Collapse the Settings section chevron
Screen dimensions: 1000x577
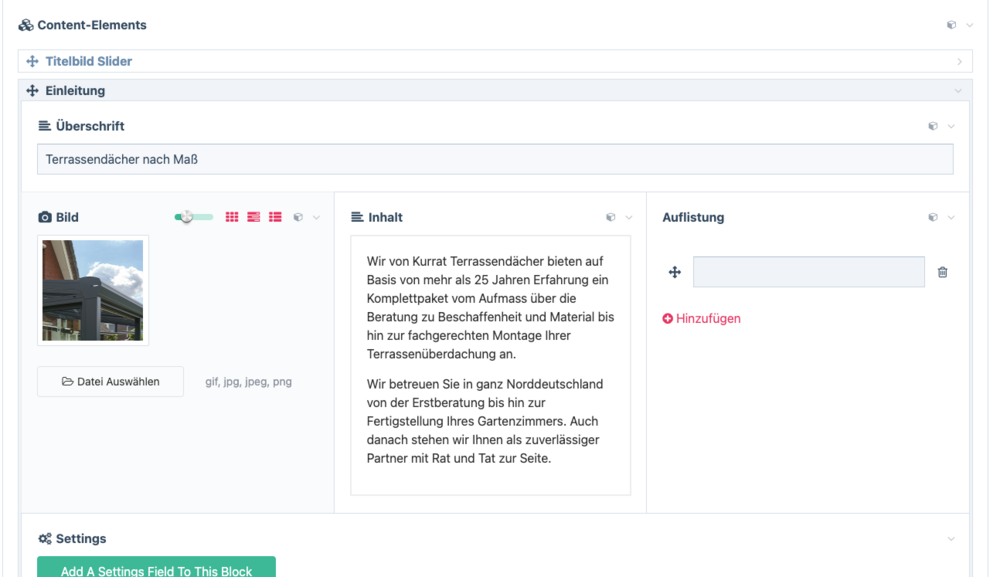click(950, 539)
